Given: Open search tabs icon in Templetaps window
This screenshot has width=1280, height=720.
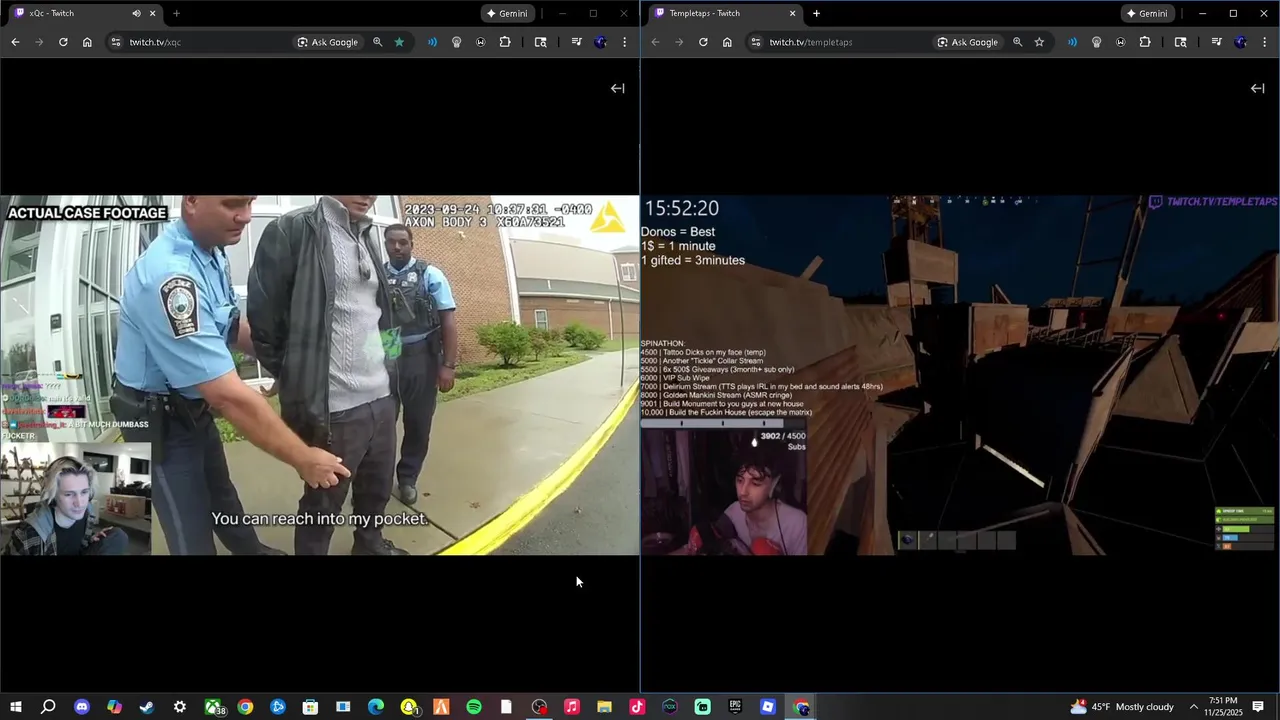Looking at the screenshot, I should point(1181,42).
